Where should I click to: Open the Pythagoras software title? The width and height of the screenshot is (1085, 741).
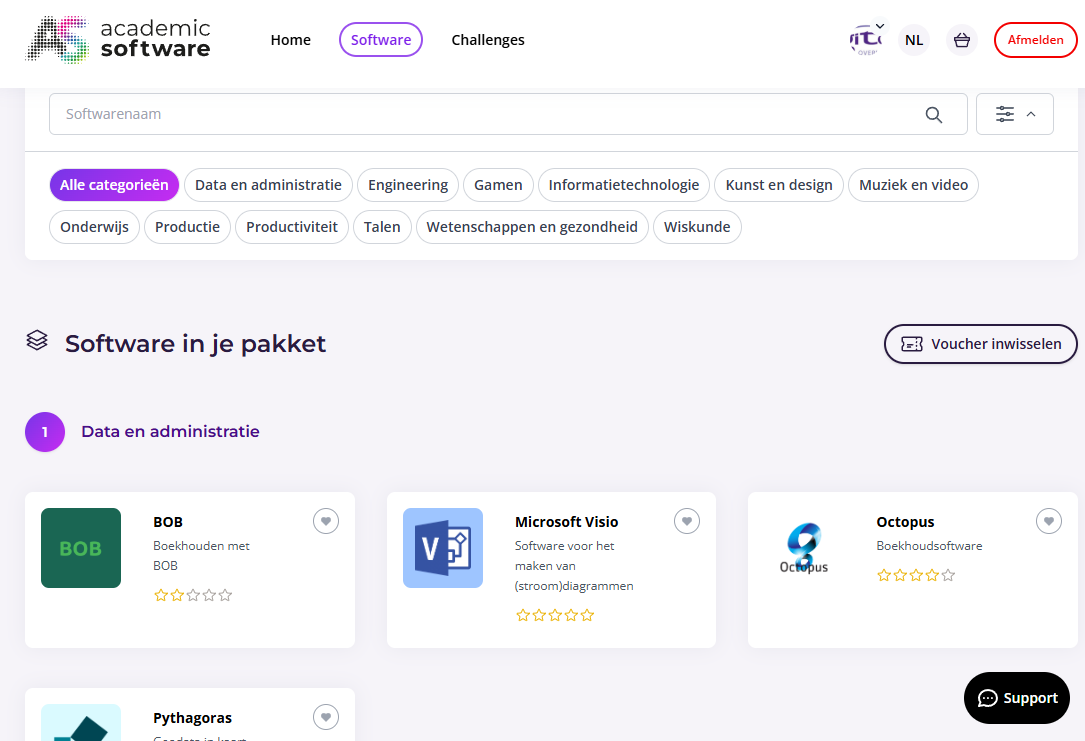pos(192,717)
